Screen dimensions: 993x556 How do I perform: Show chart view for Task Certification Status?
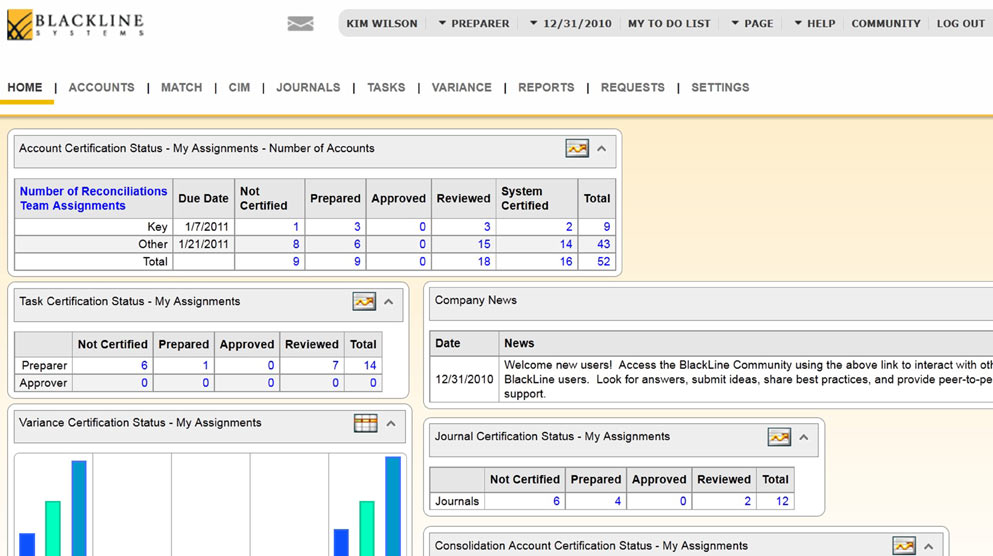click(364, 301)
